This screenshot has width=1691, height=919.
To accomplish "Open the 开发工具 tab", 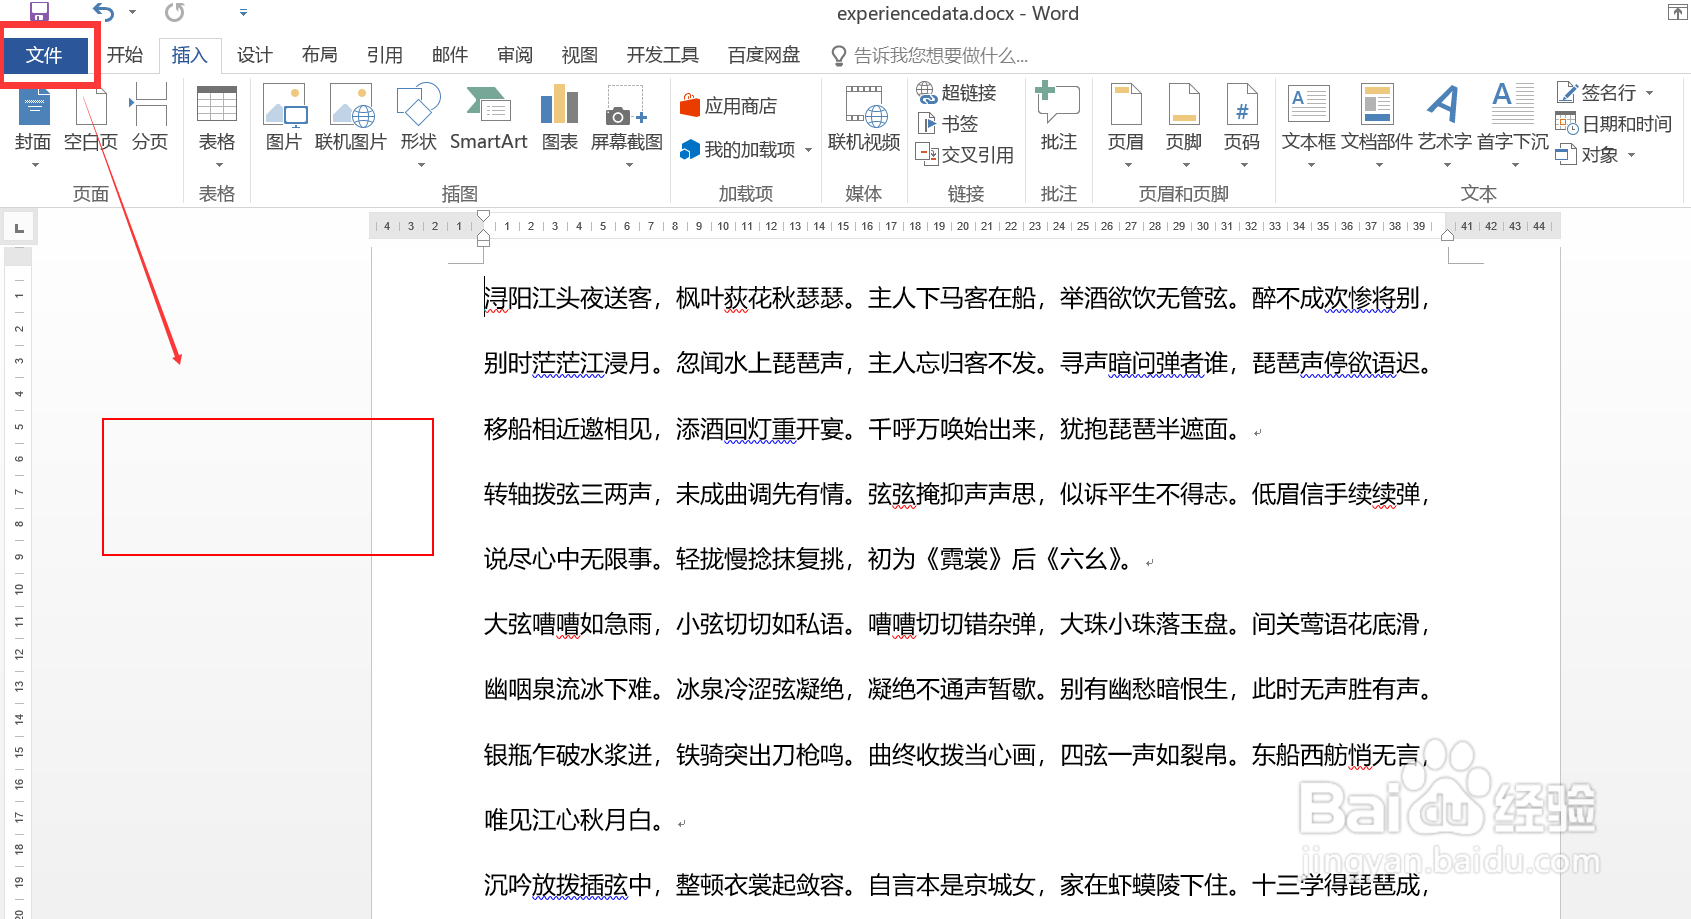I will (662, 55).
